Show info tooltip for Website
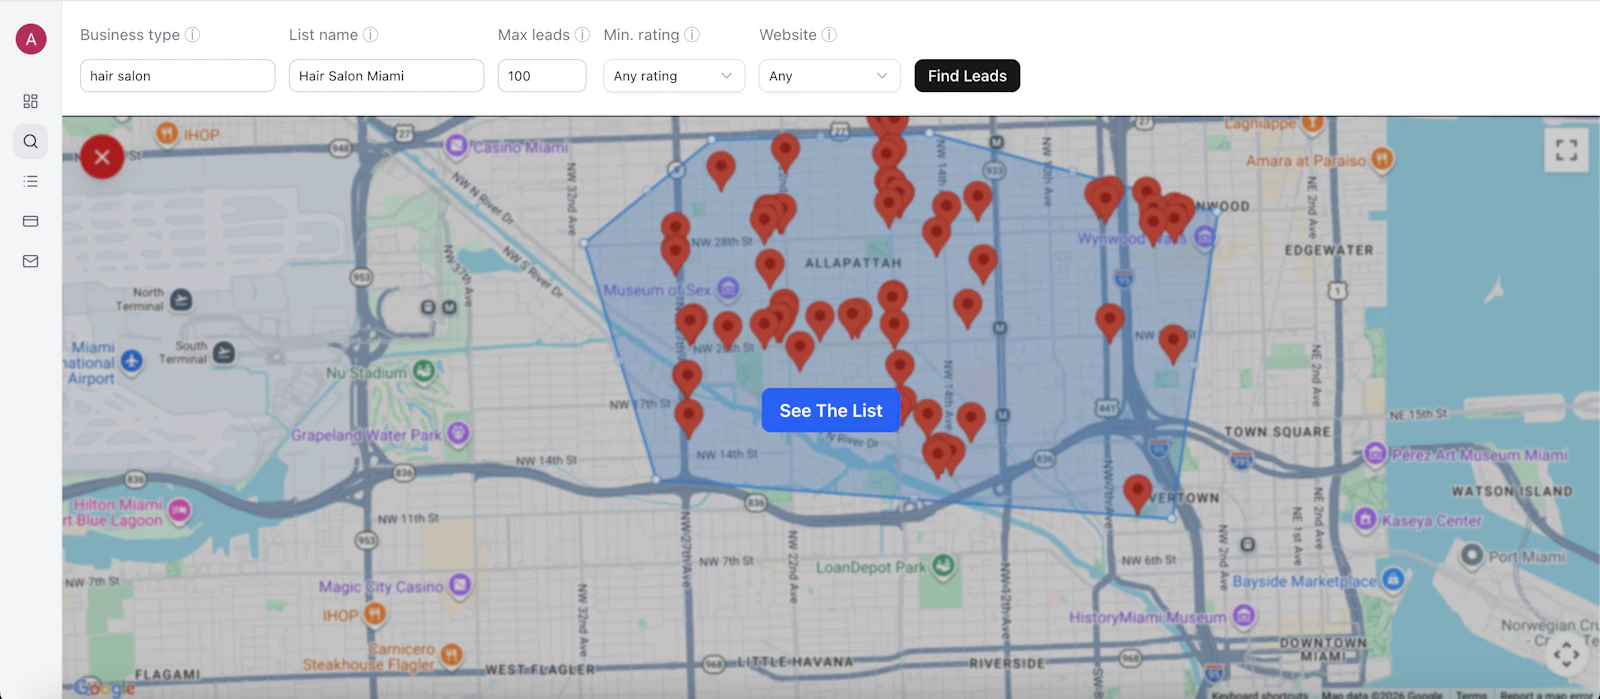This screenshot has width=1600, height=699. click(x=829, y=35)
